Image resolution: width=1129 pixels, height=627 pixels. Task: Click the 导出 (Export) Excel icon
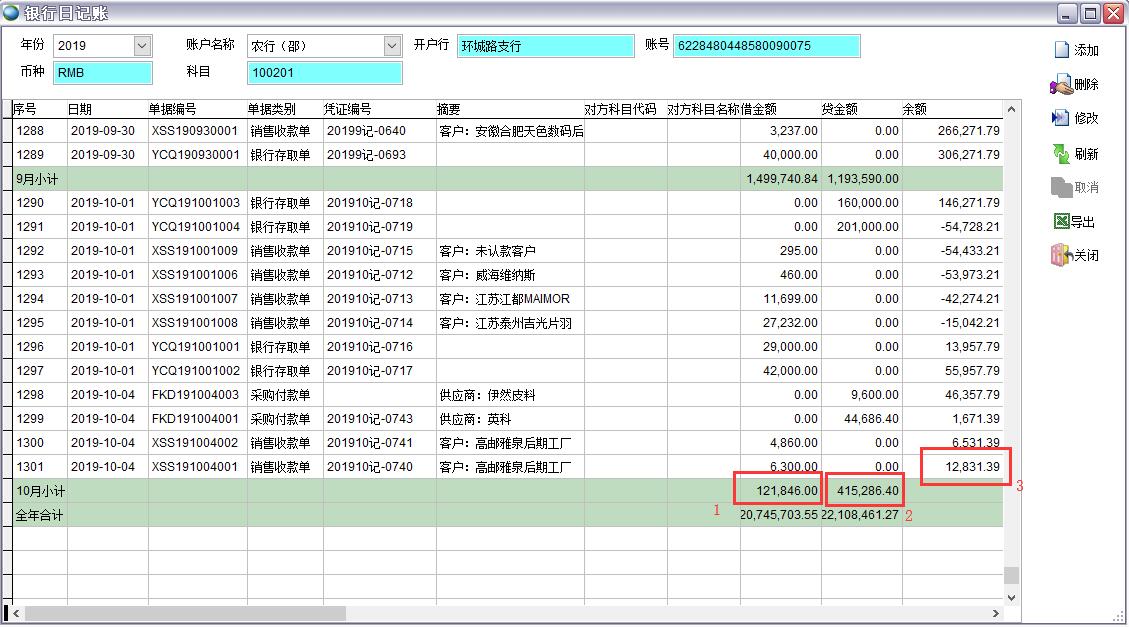pyautogui.click(x=1061, y=222)
